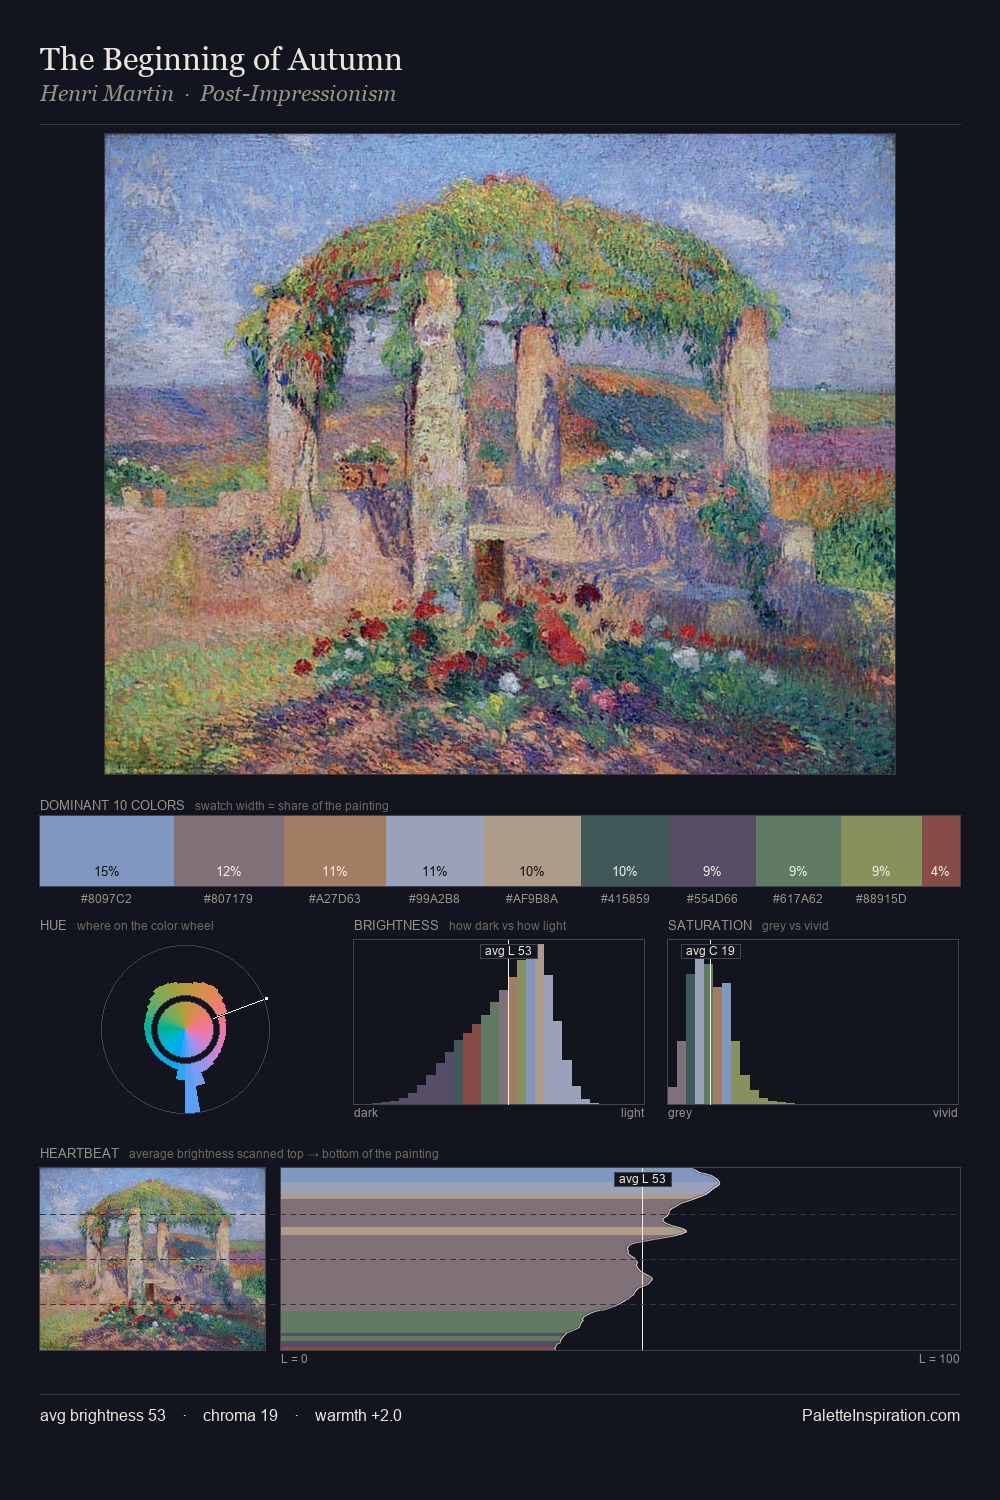Image resolution: width=1000 pixels, height=1500 pixels.
Task: Click the avg L 53 label in heartbeat chart
Action: [x=642, y=1179]
